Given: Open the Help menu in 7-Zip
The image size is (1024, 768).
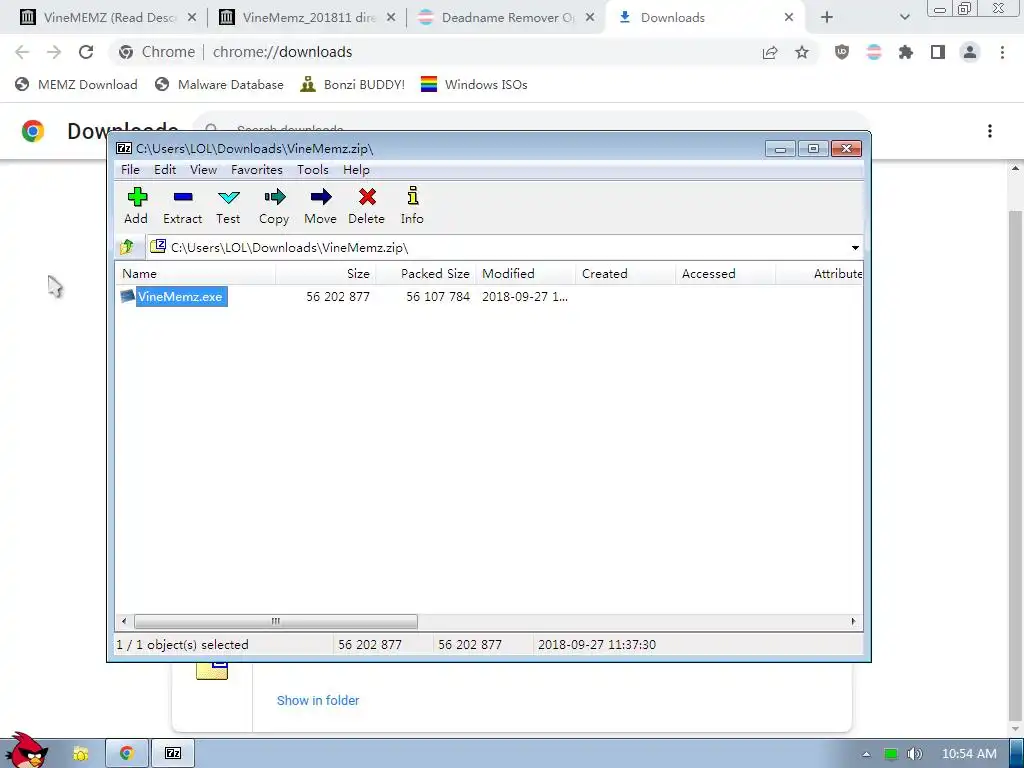Looking at the screenshot, I should coord(357,170).
